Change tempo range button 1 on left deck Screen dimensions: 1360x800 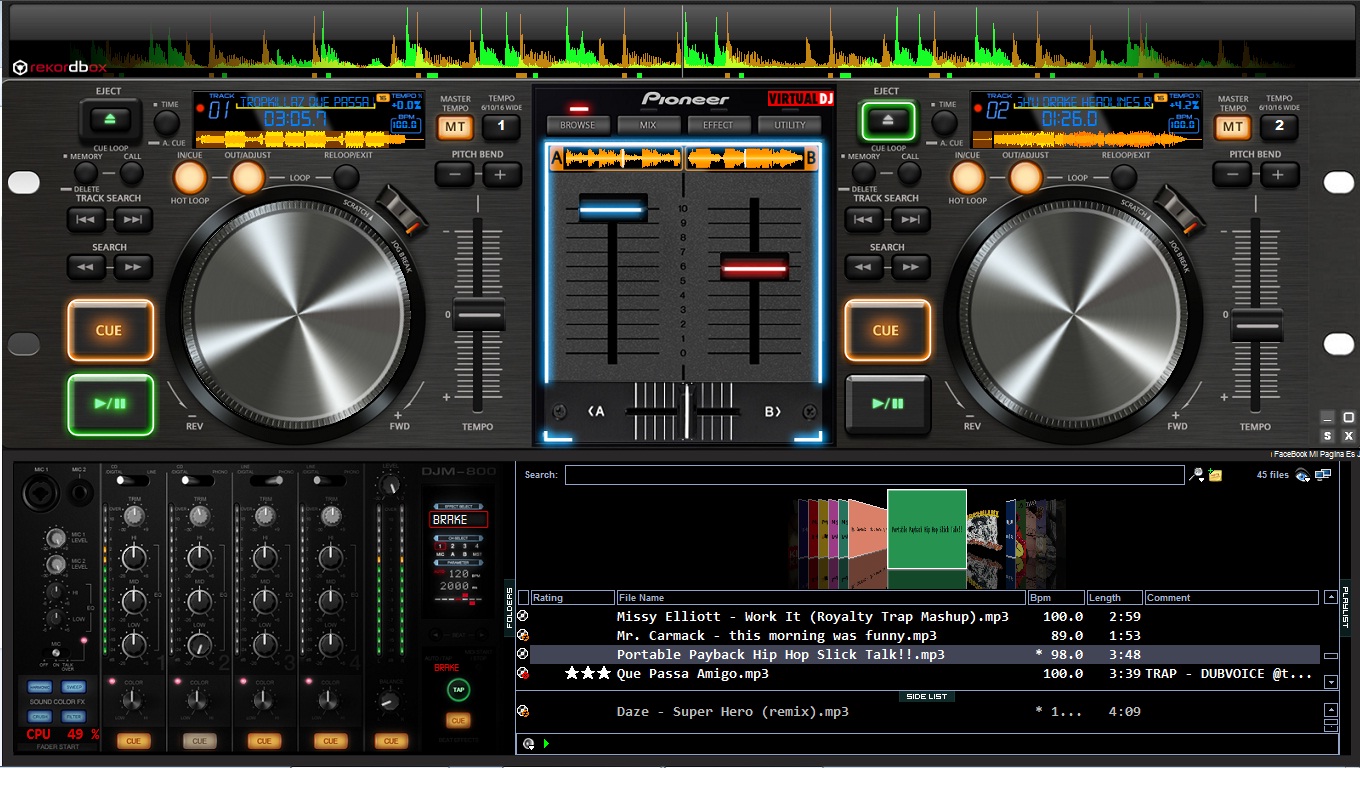point(502,127)
